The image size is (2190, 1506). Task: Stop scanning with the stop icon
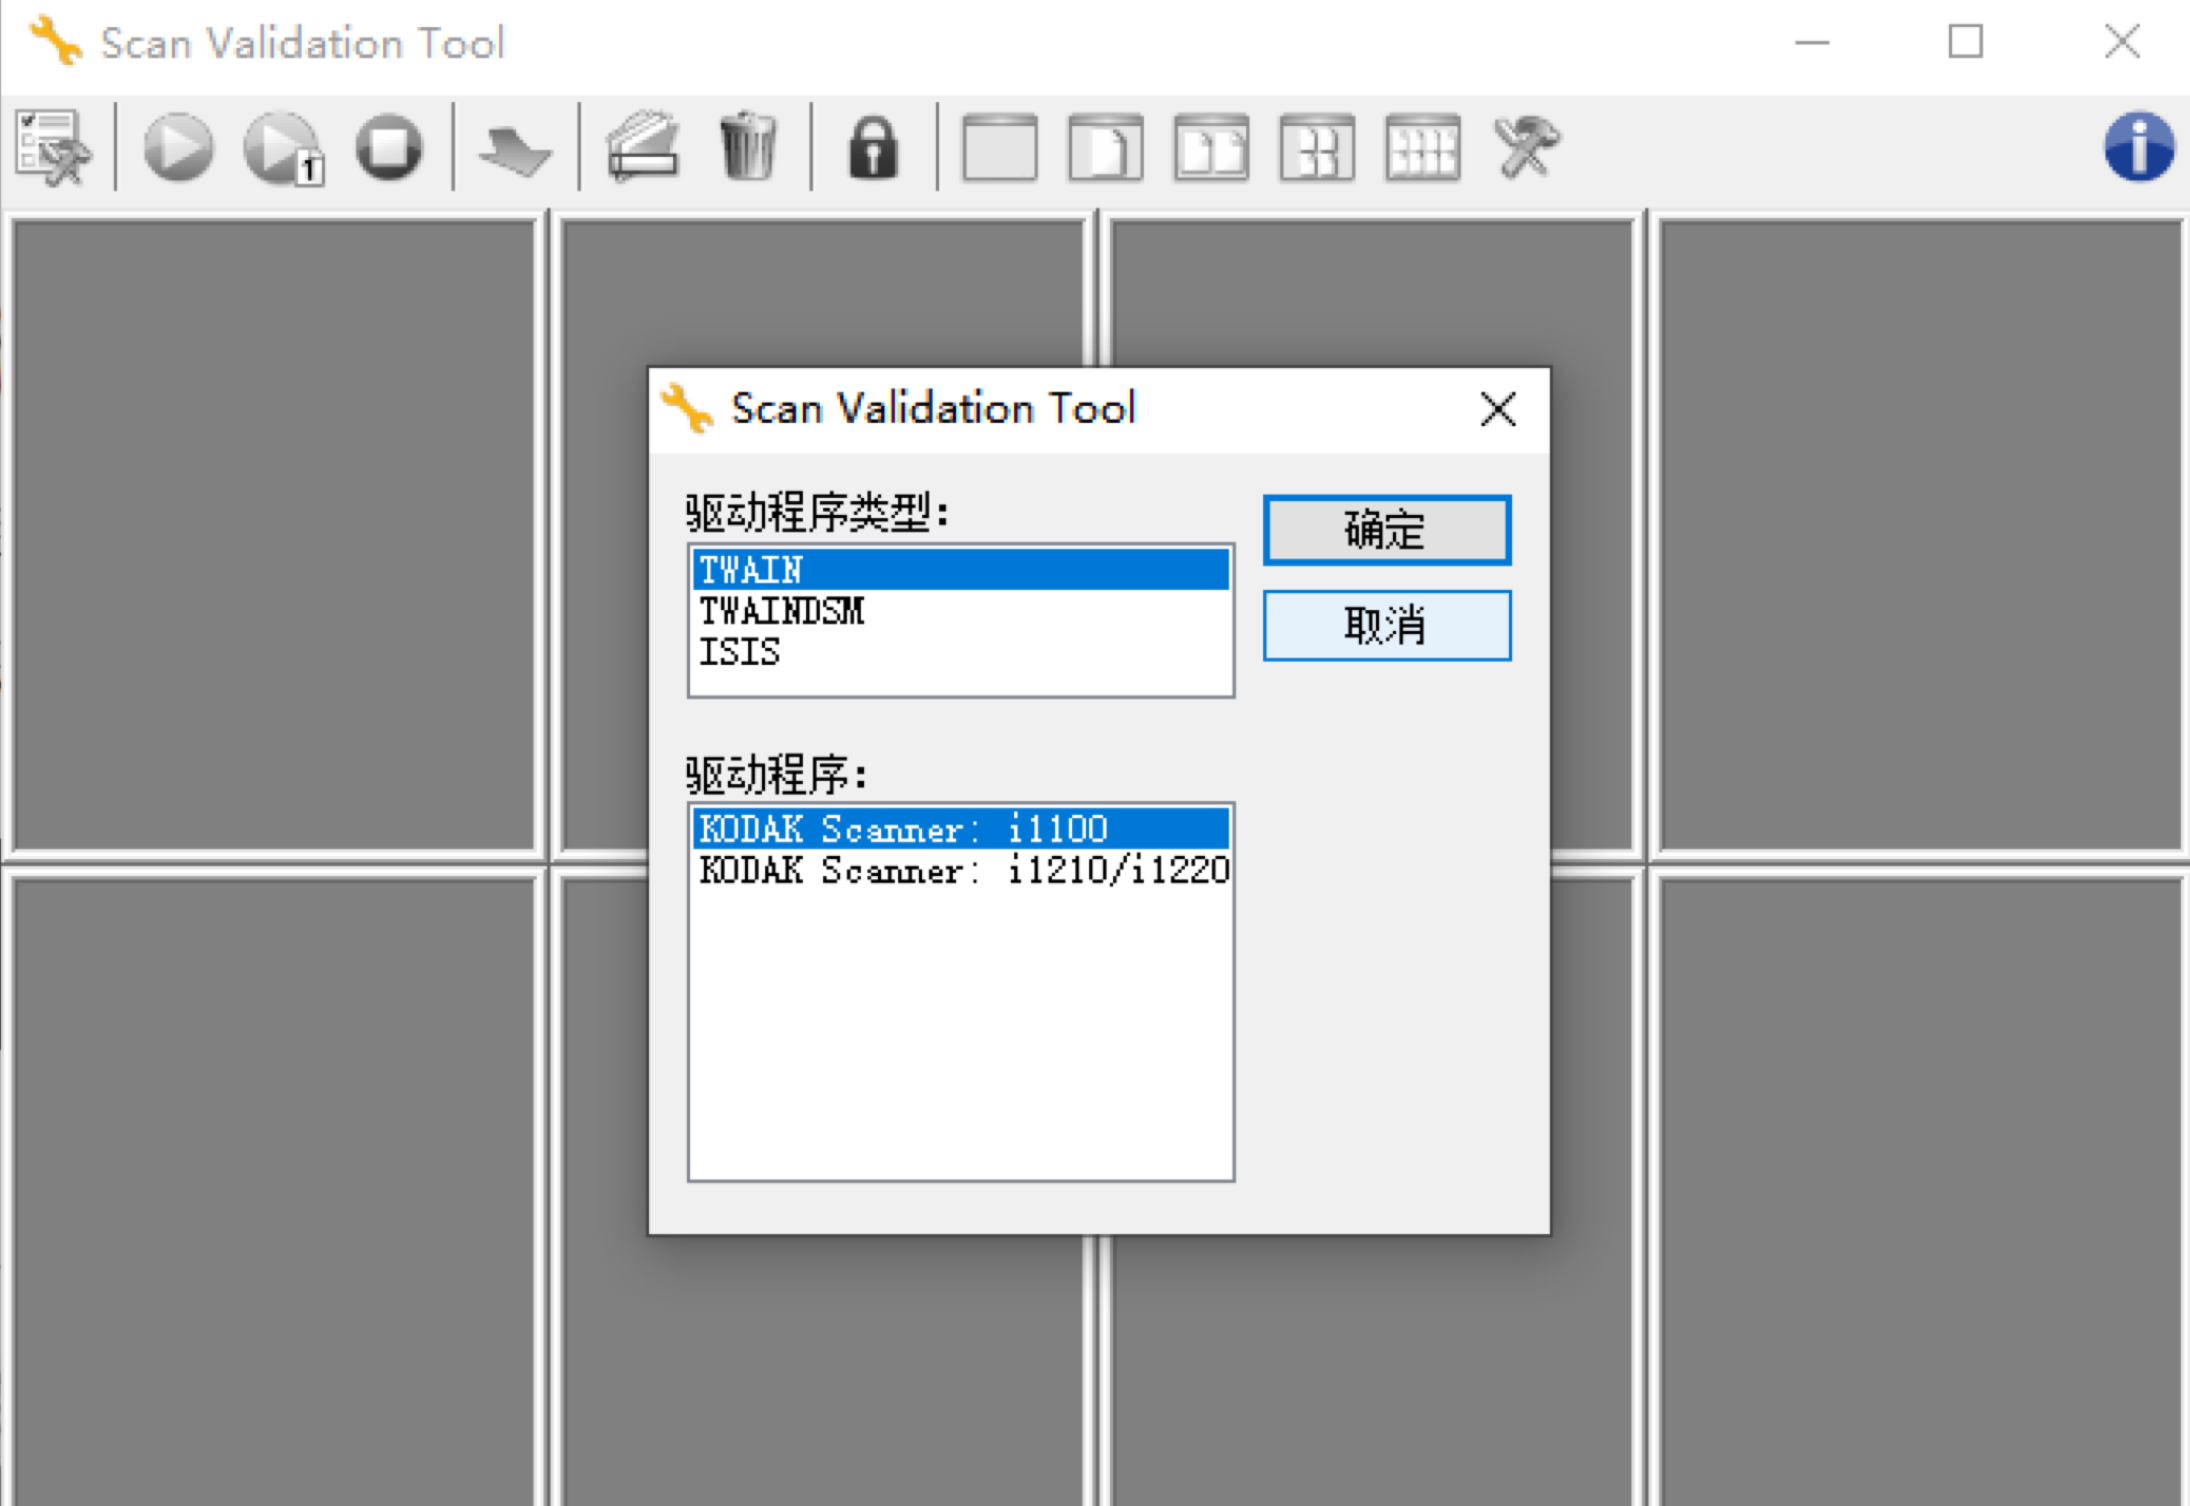(x=389, y=148)
